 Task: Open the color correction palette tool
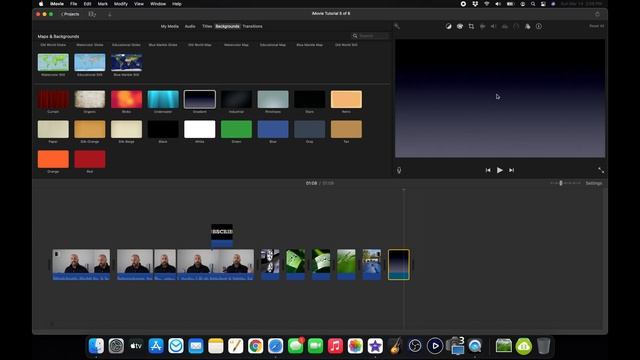coord(460,26)
